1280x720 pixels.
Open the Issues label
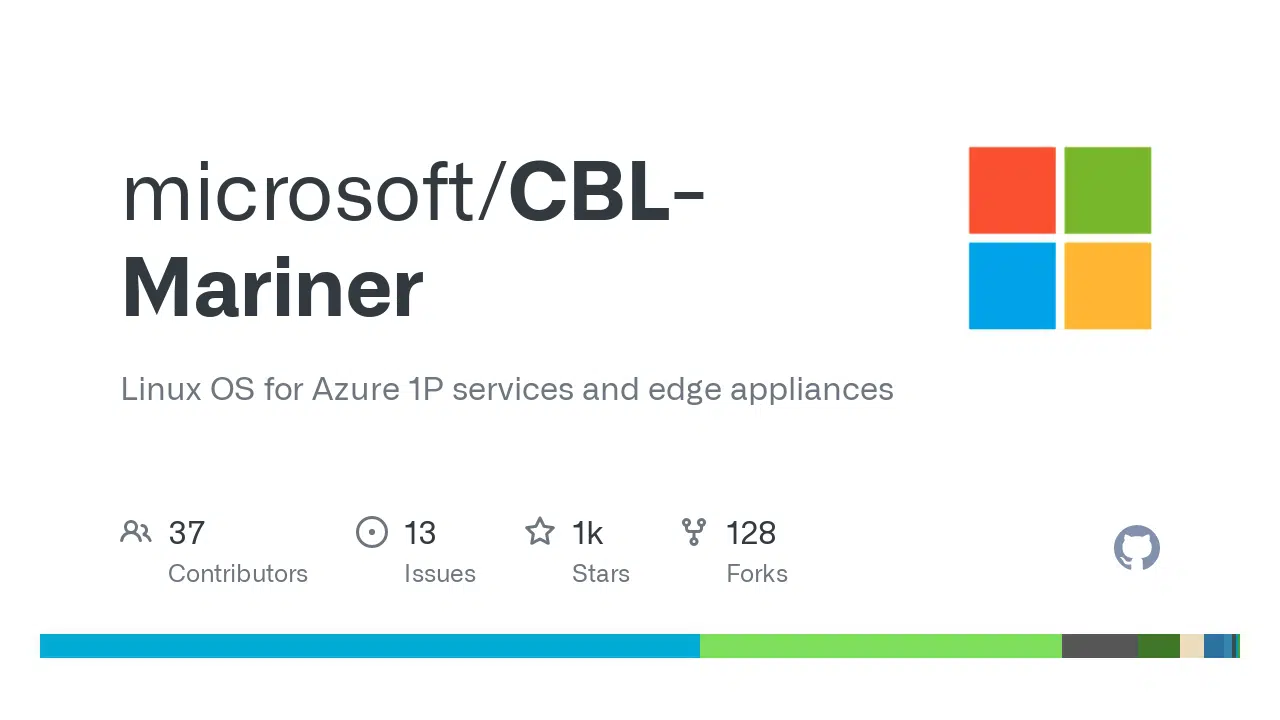tap(440, 574)
